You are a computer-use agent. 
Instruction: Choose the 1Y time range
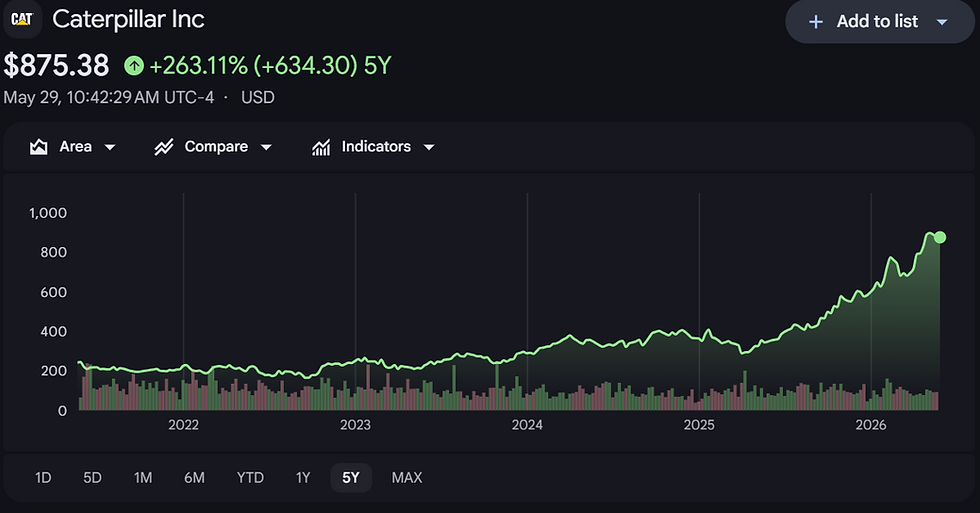click(x=303, y=478)
